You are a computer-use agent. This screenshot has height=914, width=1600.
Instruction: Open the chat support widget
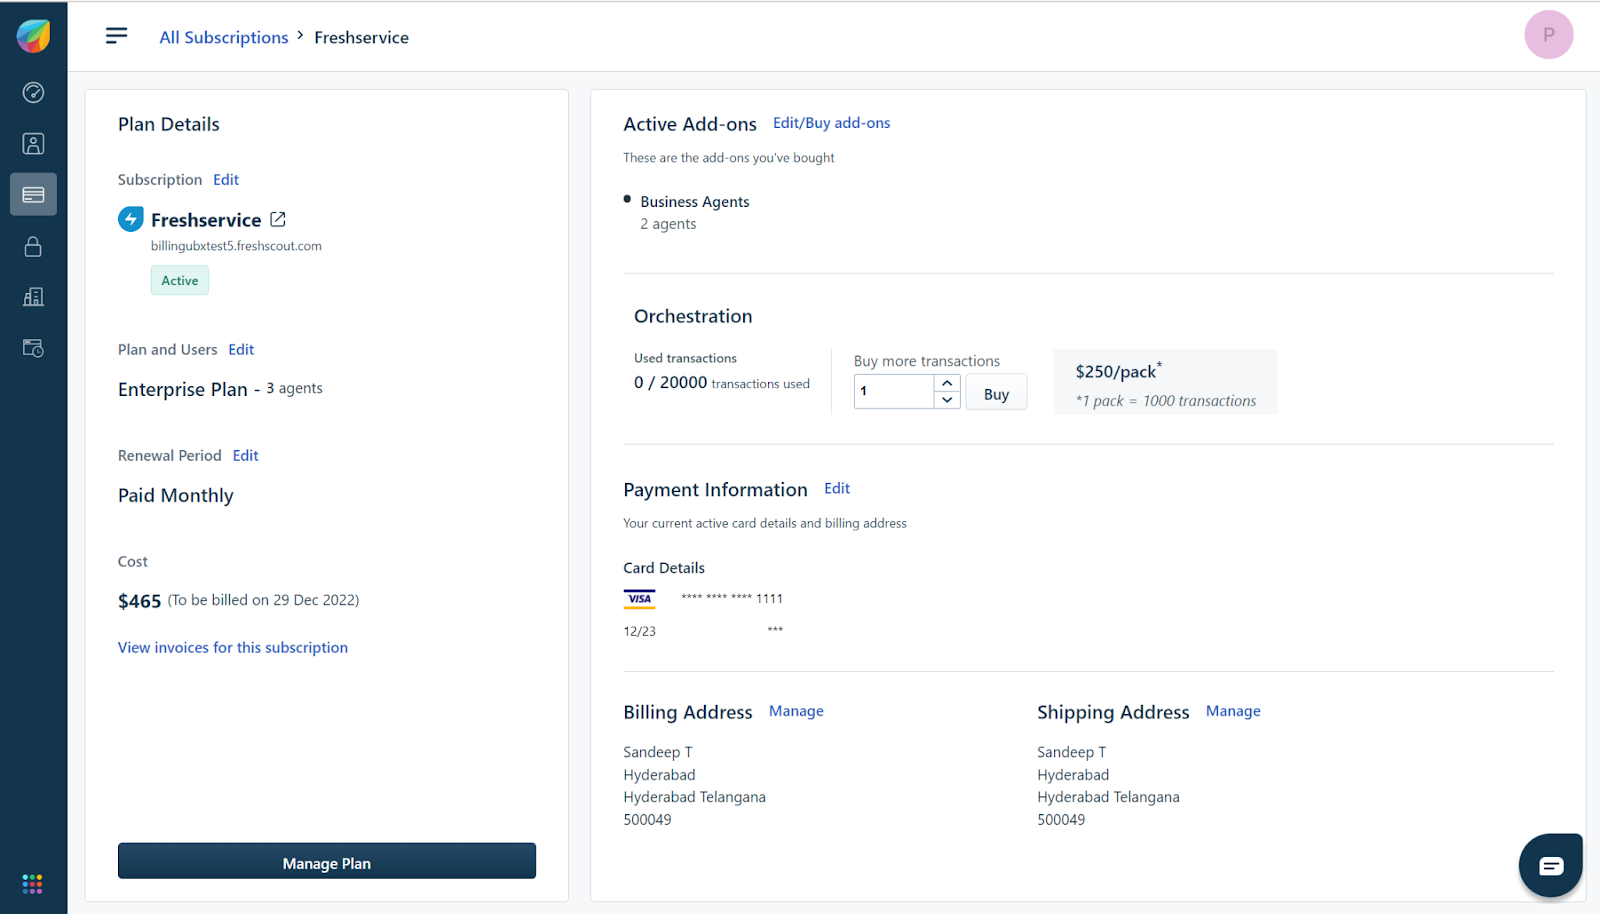point(1551,865)
